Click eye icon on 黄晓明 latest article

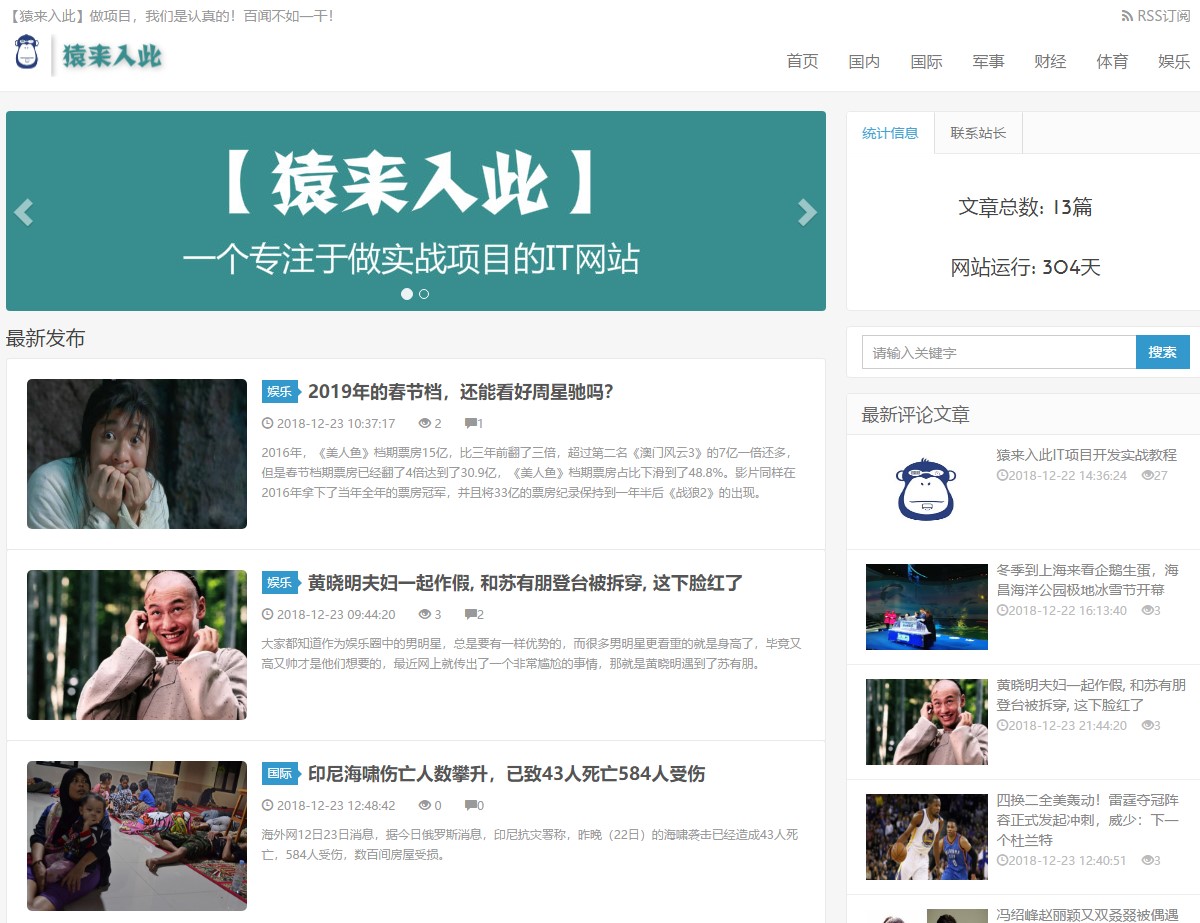point(424,614)
